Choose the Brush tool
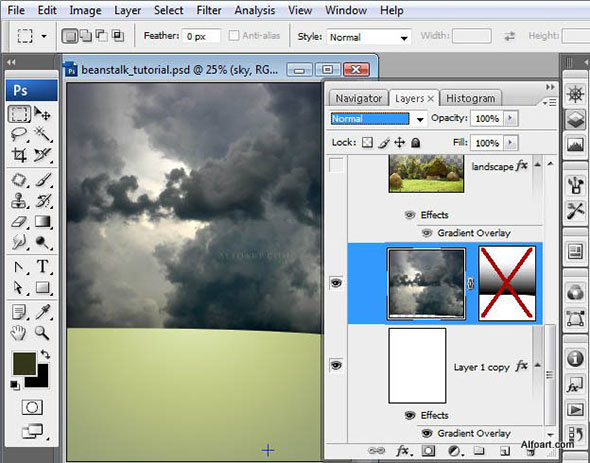 pos(43,180)
